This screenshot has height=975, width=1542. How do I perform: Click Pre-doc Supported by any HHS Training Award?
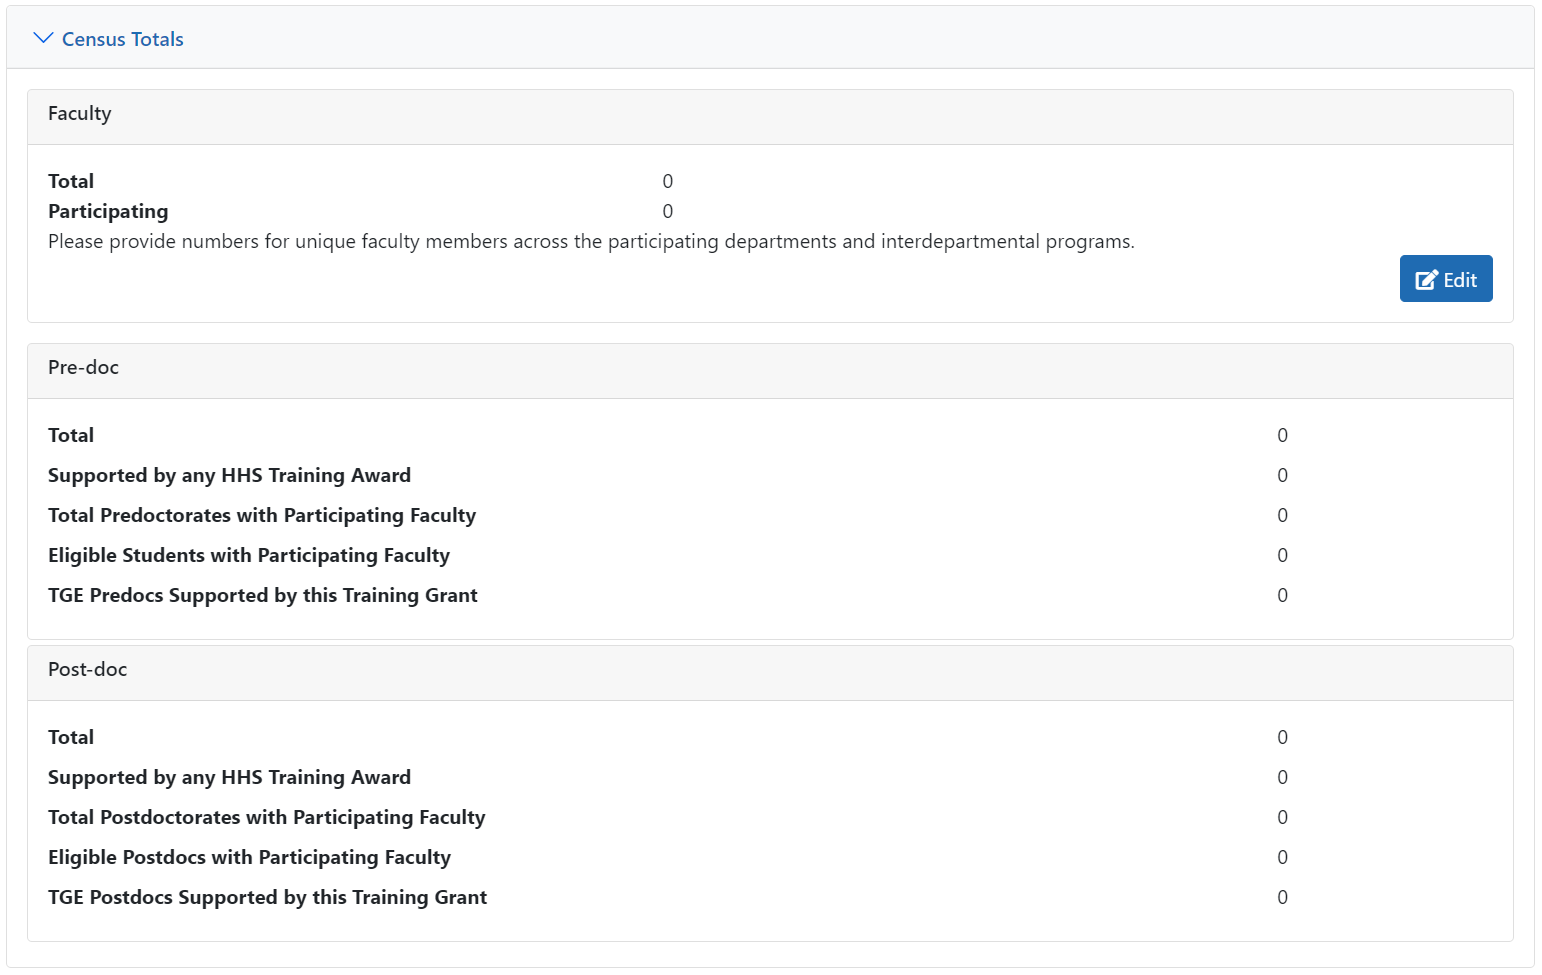tap(229, 475)
